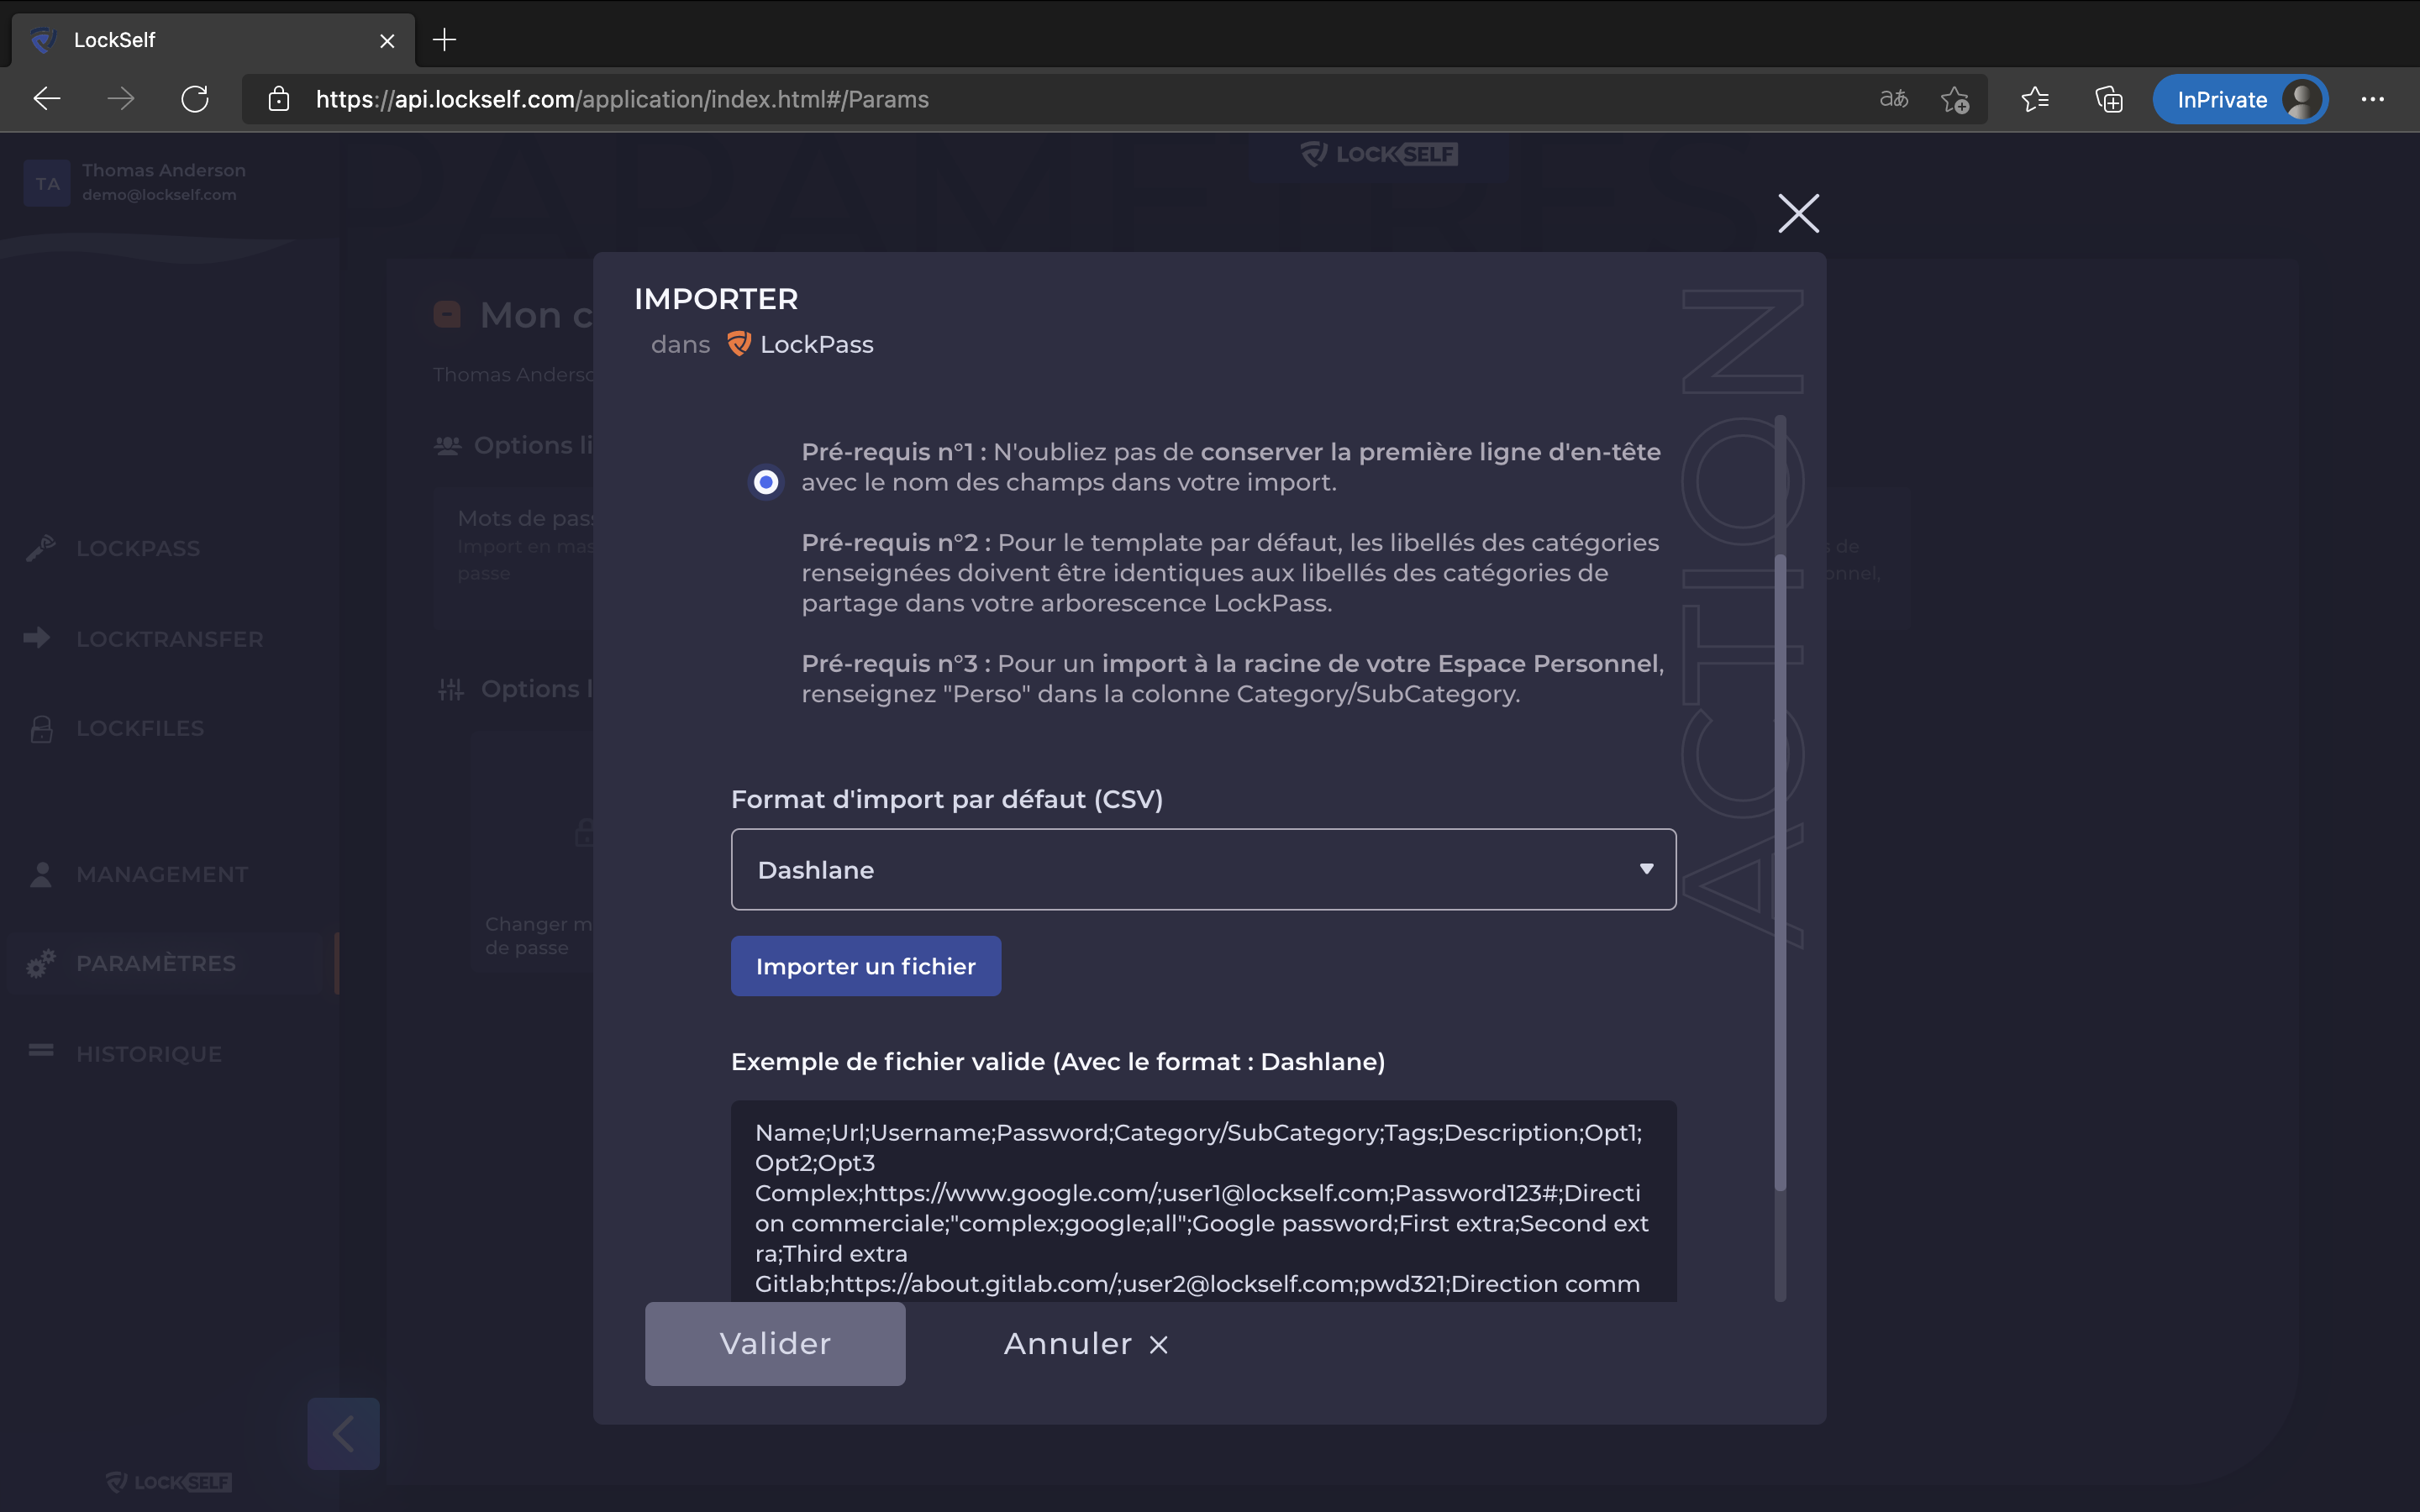Refresh the page in browser
The width and height of the screenshot is (2420, 1512).
pos(195,99)
